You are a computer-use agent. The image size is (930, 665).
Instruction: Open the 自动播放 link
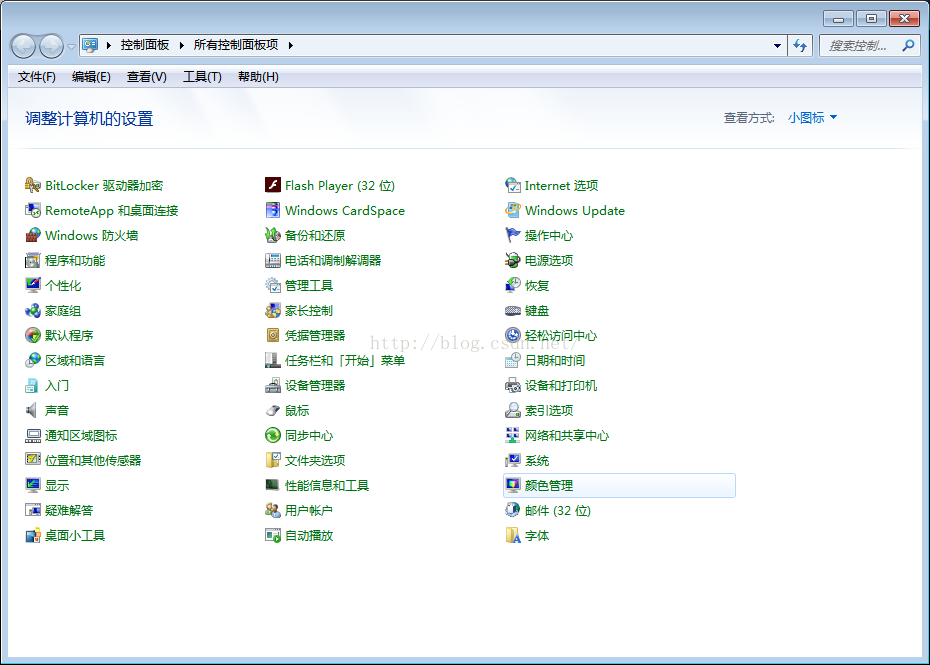[x=309, y=536]
